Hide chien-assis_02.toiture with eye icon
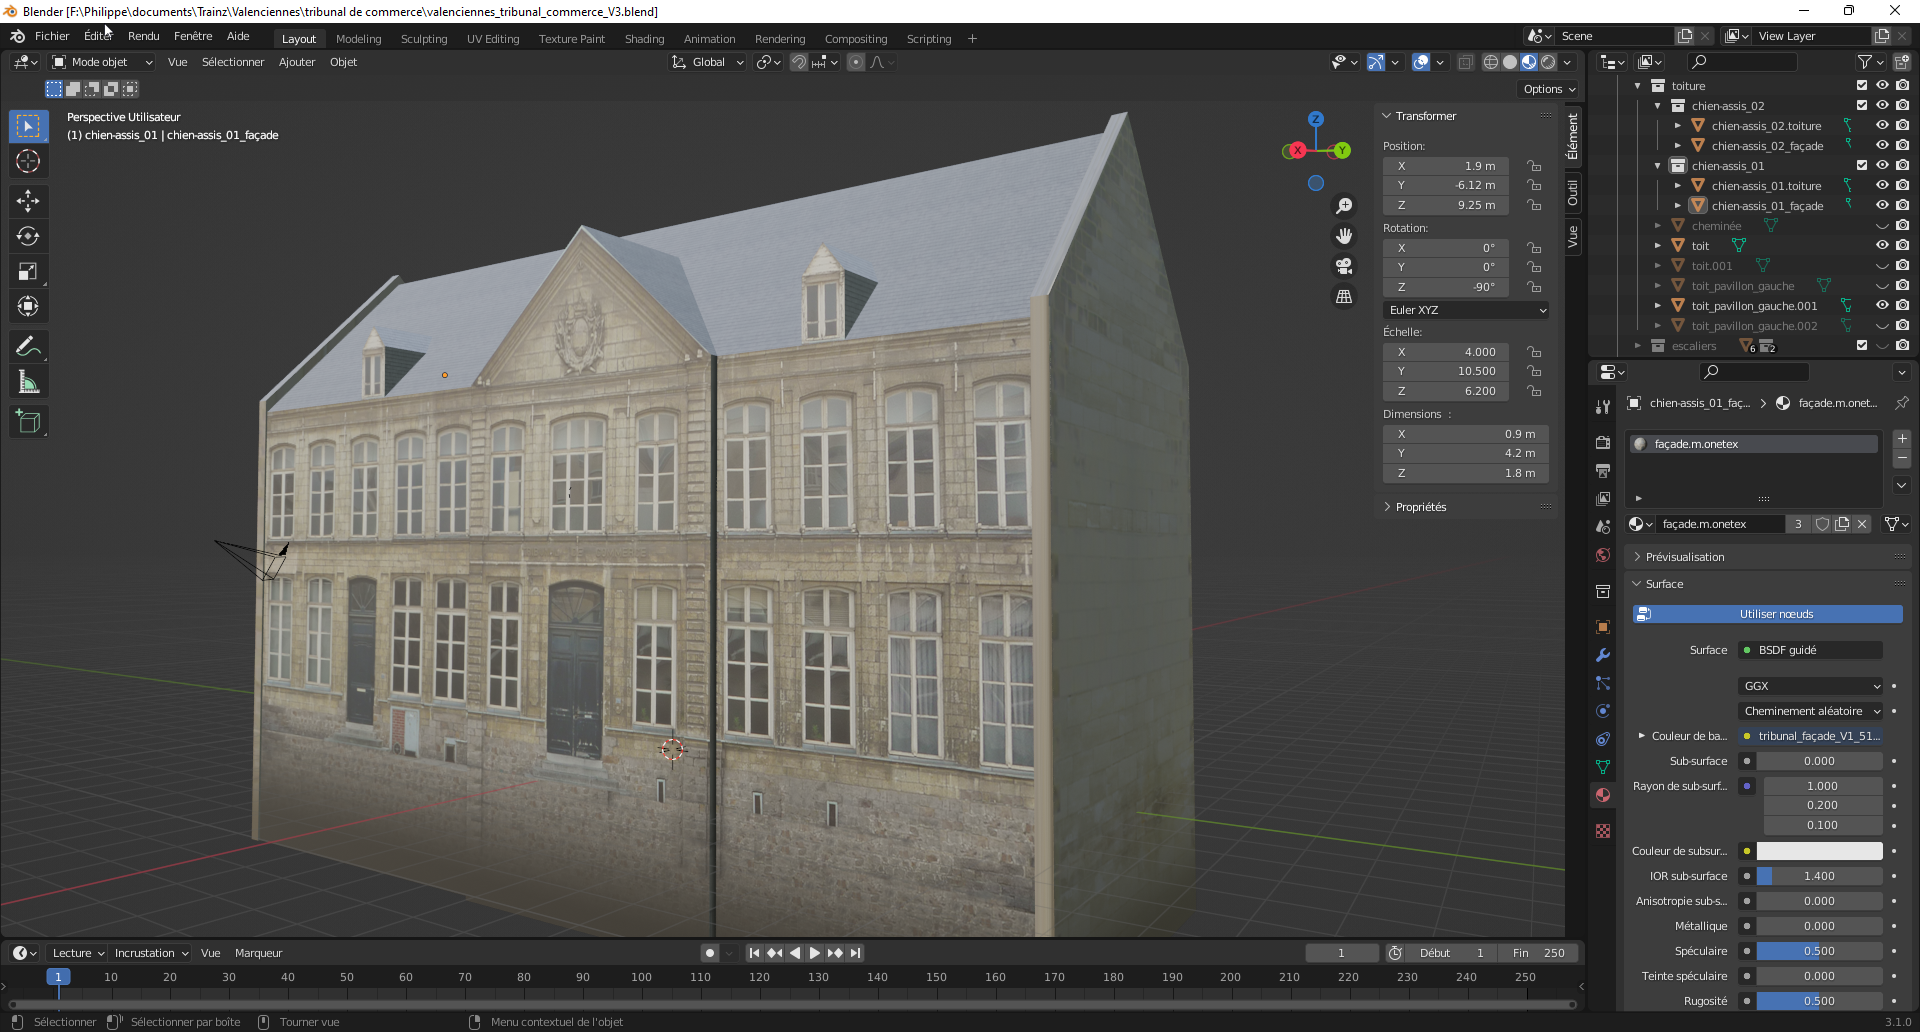The image size is (1920, 1032). 1882,126
